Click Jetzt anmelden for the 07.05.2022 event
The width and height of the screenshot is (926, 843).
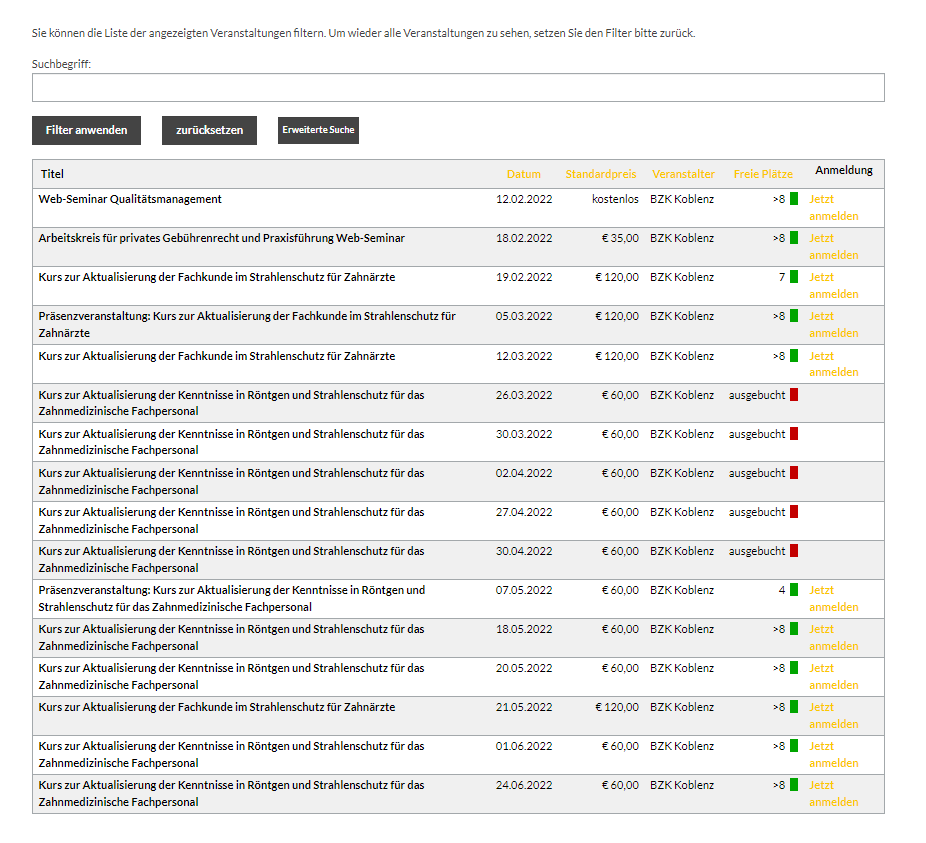pyautogui.click(x=833, y=598)
